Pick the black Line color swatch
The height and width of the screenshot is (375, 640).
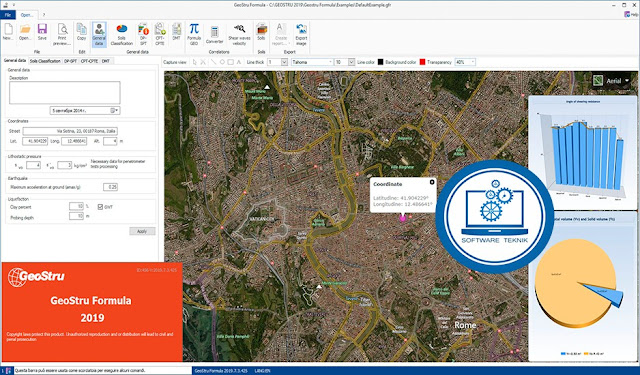pos(380,62)
